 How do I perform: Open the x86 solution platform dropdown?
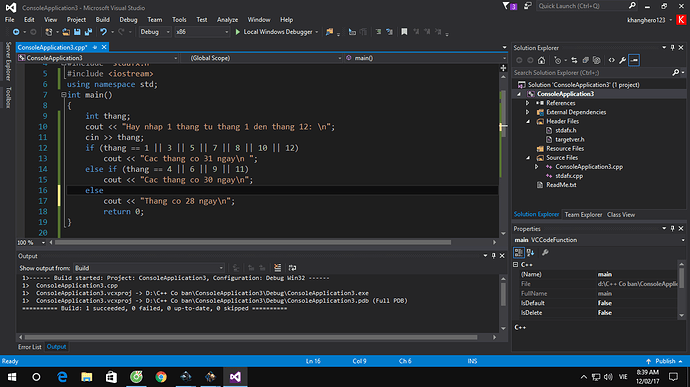click(202, 32)
